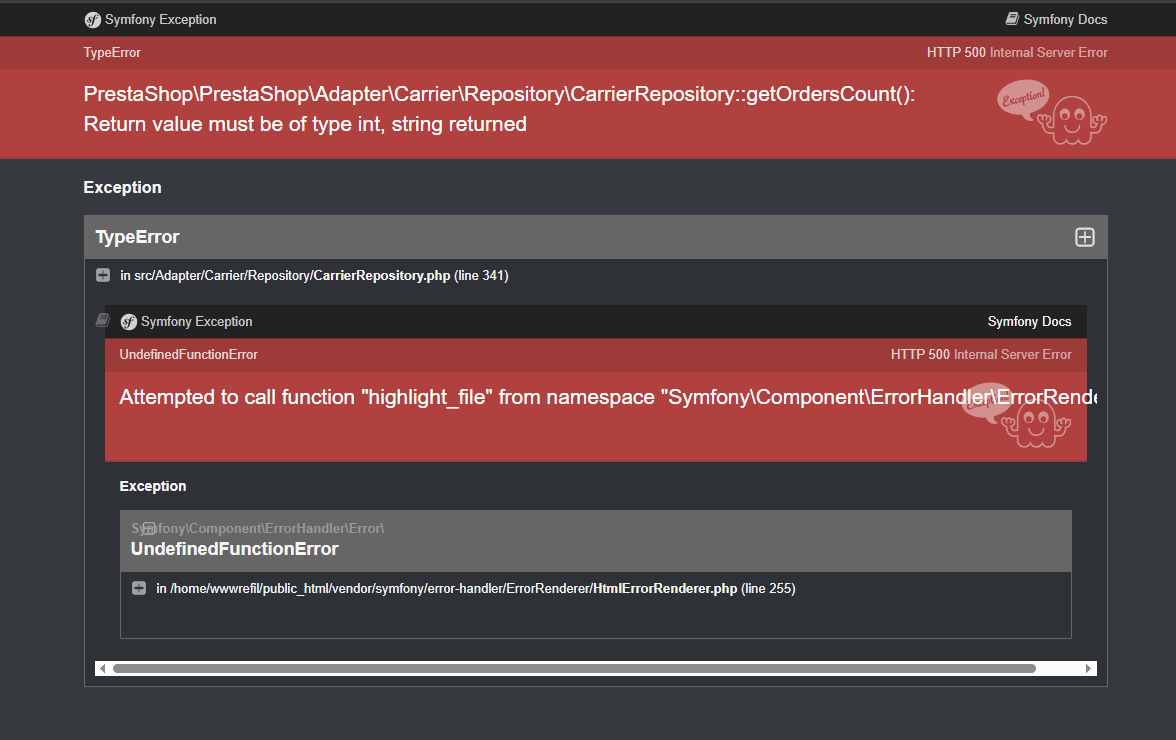Image resolution: width=1176 pixels, height=740 pixels.
Task: Click the TypeError panel header title
Action: pyautogui.click(x=137, y=237)
